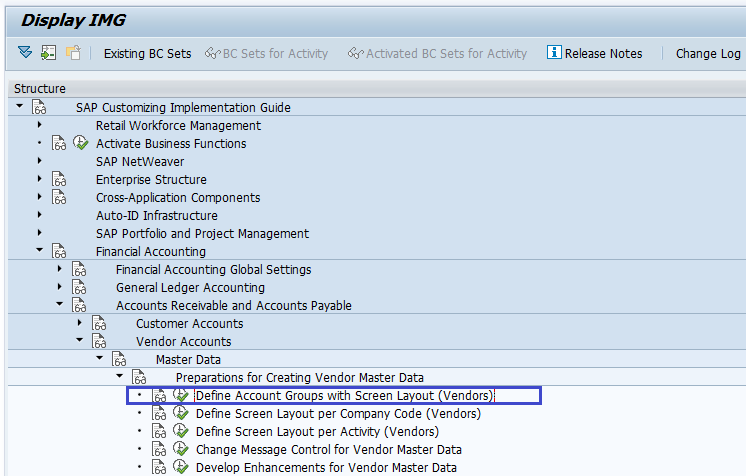Expand Enterprise Structure node
Image resolution: width=746 pixels, height=476 pixels.
[39, 179]
